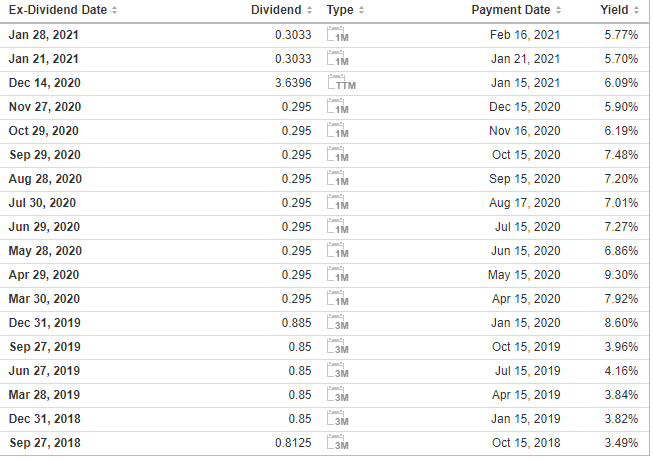Click the 0.885 dividend value

(x=296, y=323)
